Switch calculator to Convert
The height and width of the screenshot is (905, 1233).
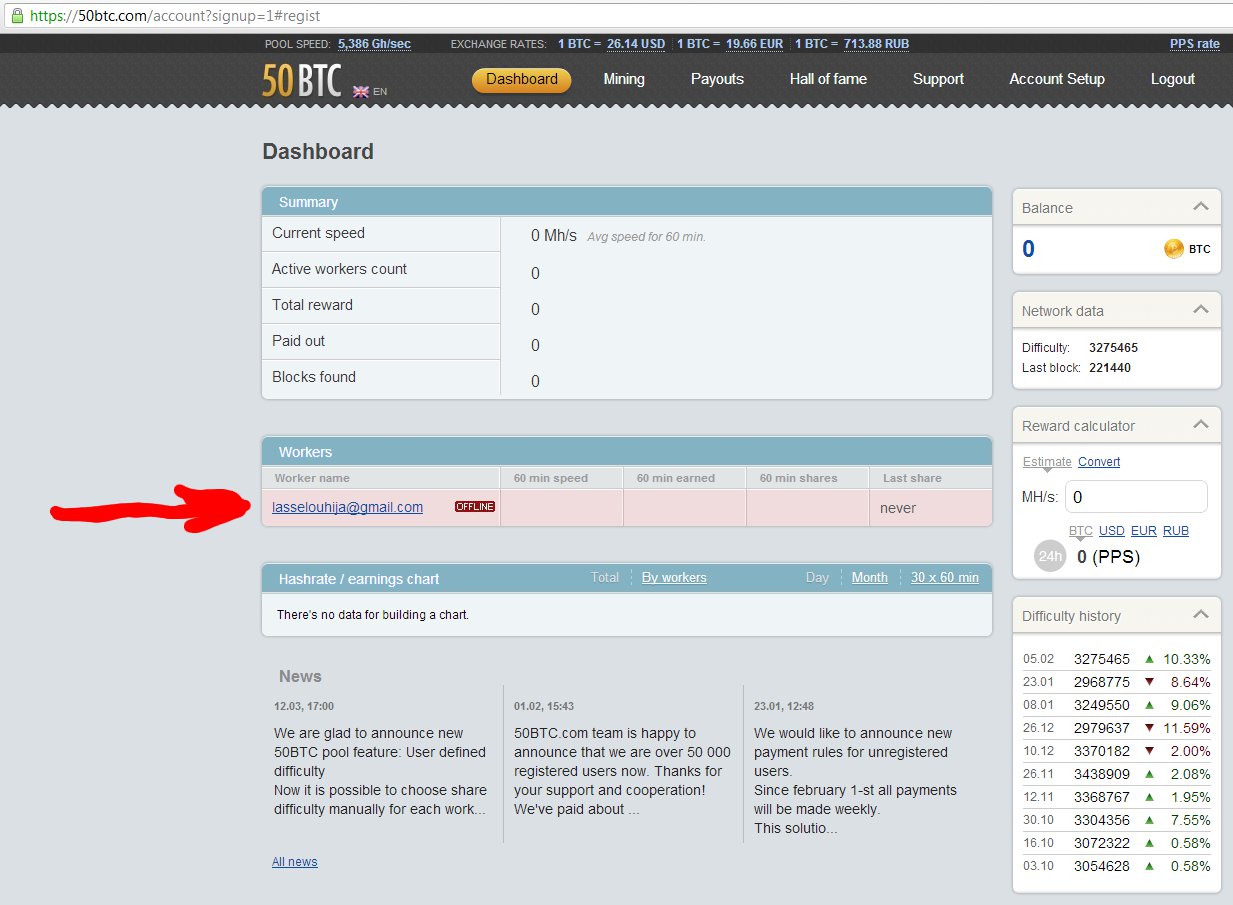[1099, 461]
